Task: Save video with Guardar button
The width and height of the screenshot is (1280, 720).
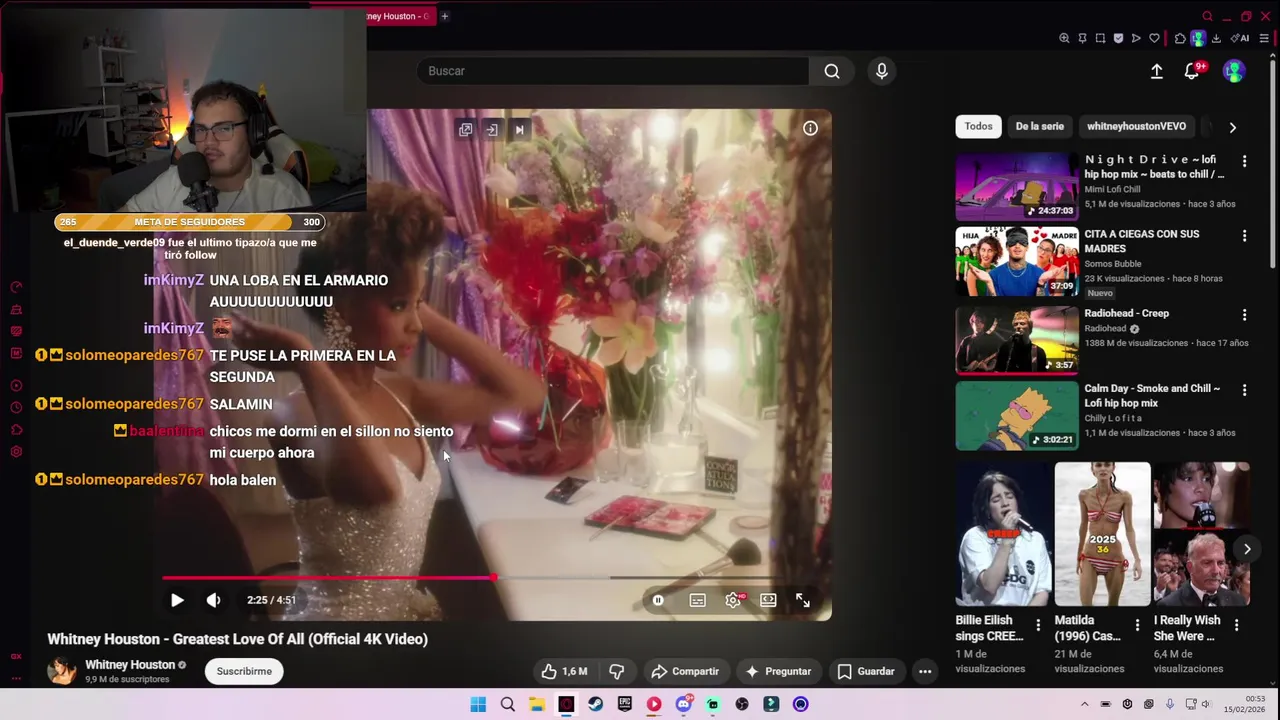Action: tap(866, 671)
